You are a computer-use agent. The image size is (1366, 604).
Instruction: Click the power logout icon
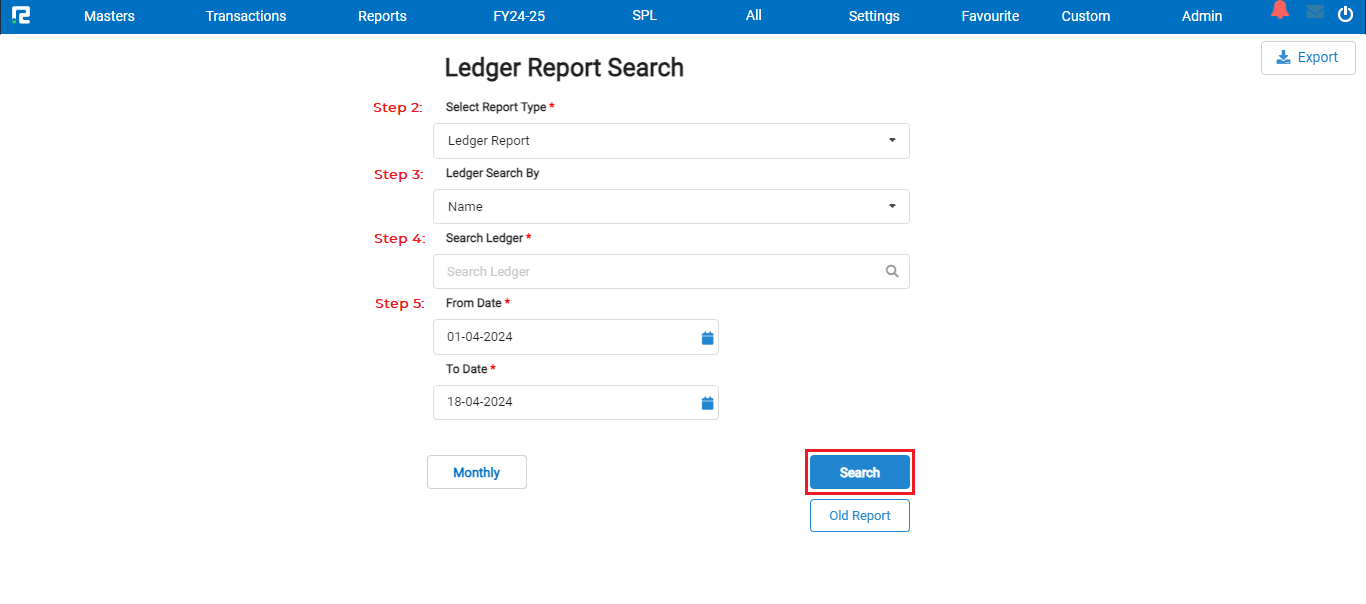(x=1345, y=14)
